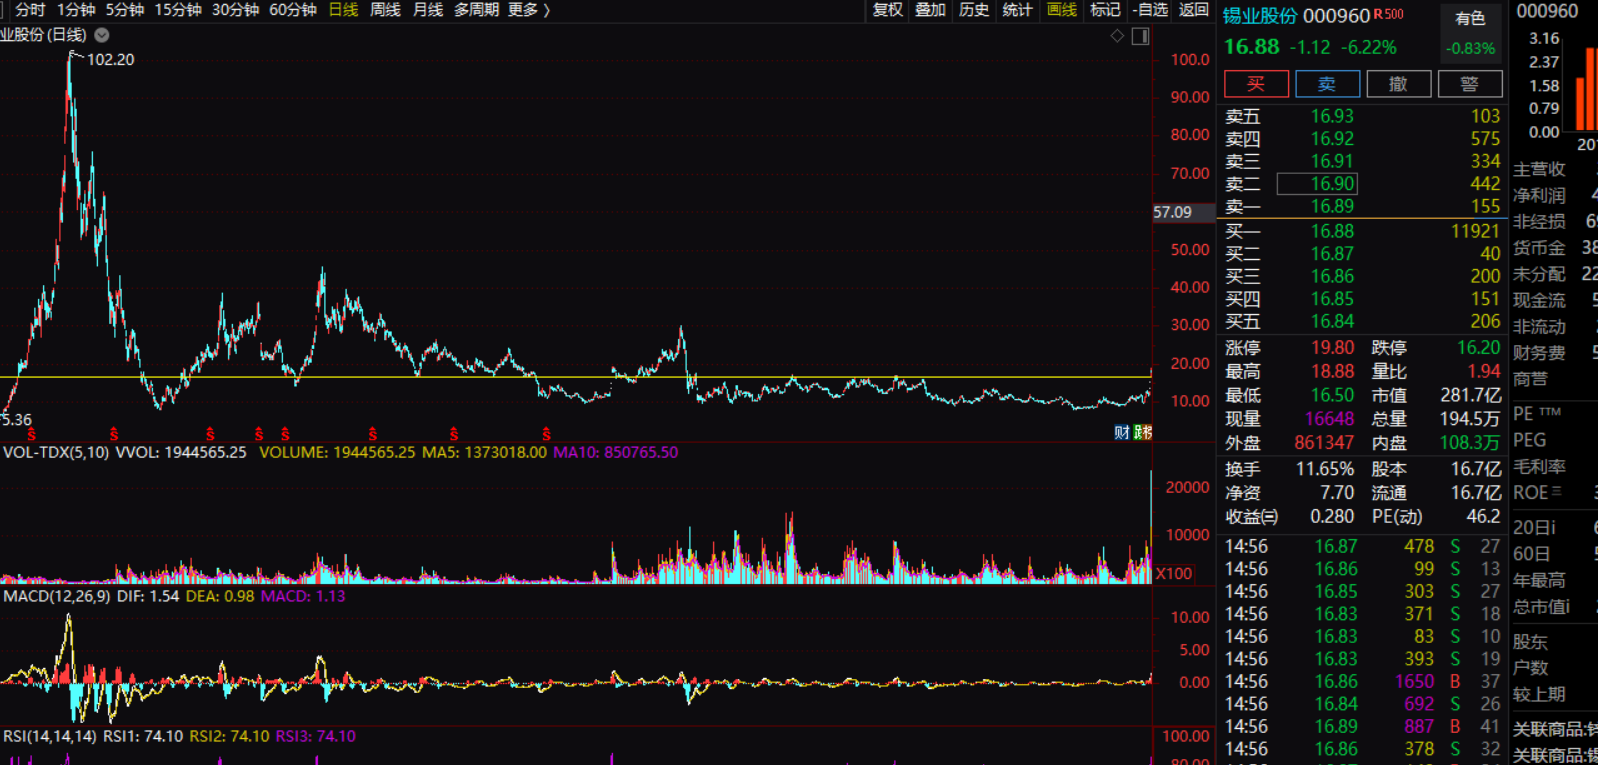Click the trade tick with volume 887
Image resolution: width=1598 pixels, height=765 pixels.
(1419, 726)
